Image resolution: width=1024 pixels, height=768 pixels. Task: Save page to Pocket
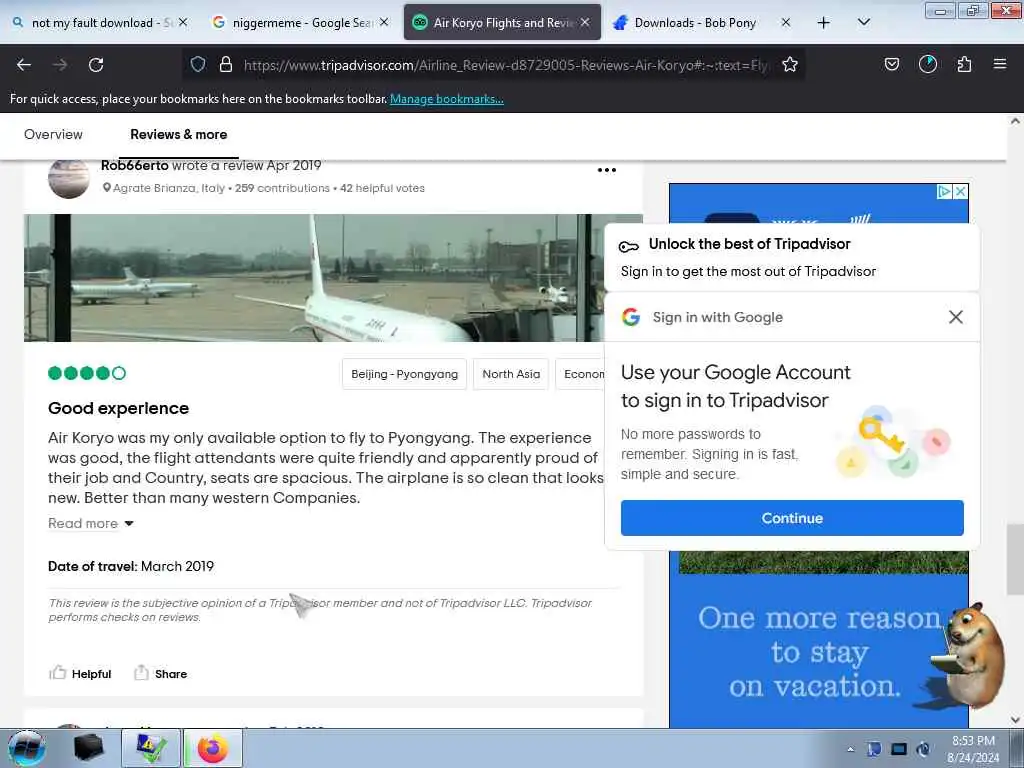(891, 64)
